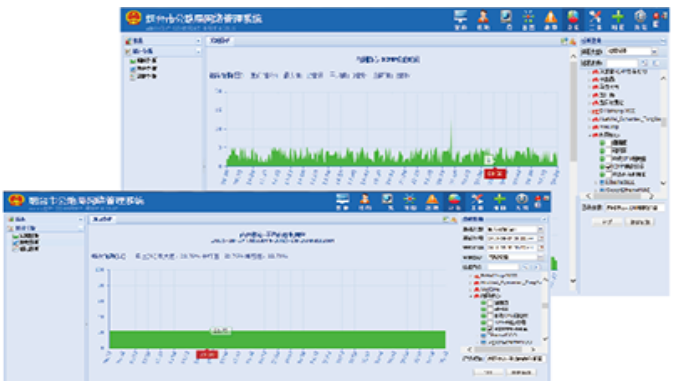This screenshot has height=384, width=673.
Task: Toggle the checked checkbox in back window device tree
Action: (x=608, y=166)
